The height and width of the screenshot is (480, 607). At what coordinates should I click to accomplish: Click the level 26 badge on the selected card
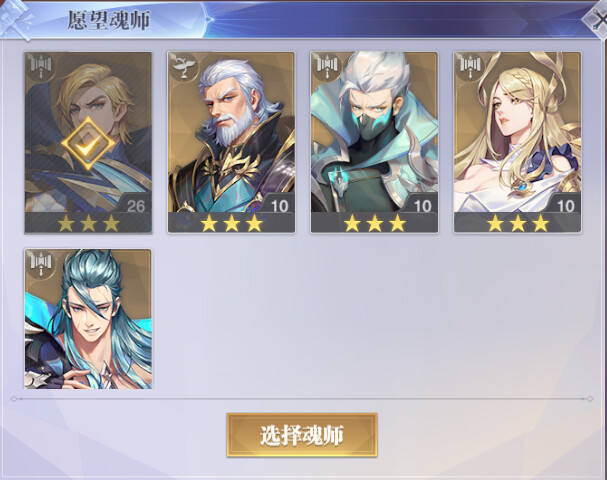point(136,206)
